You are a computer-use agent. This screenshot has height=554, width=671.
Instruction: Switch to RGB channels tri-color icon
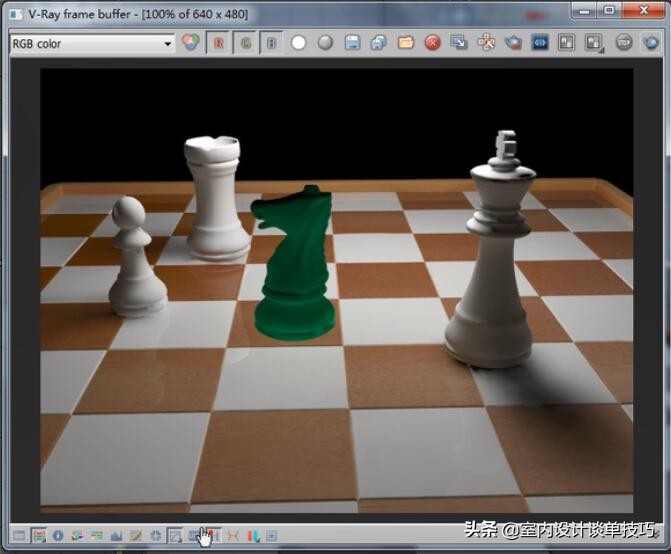click(x=191, y=42)
